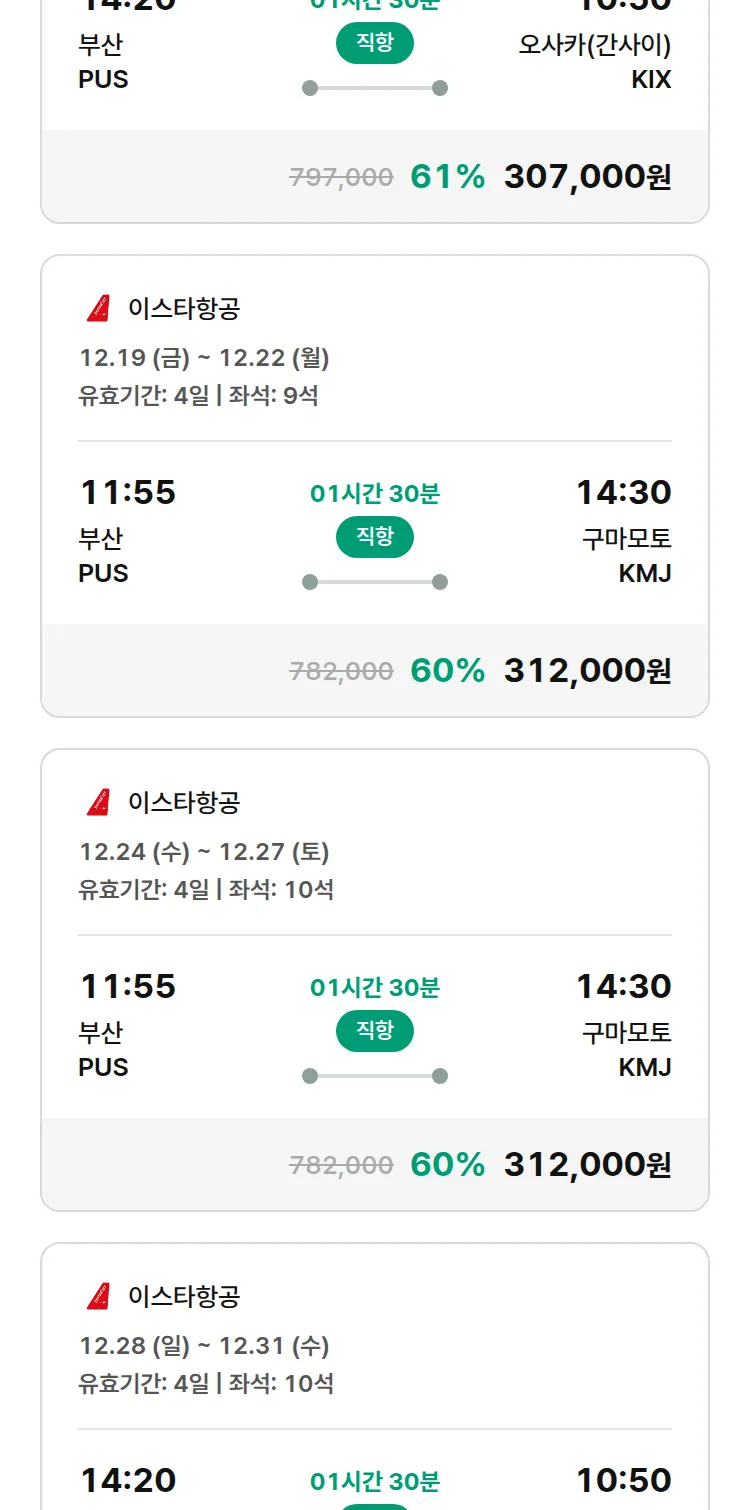Click Eastar Jet logo on 12.28 flight
Viewport: 750px width, 1510px height.
click(98, 1297)
